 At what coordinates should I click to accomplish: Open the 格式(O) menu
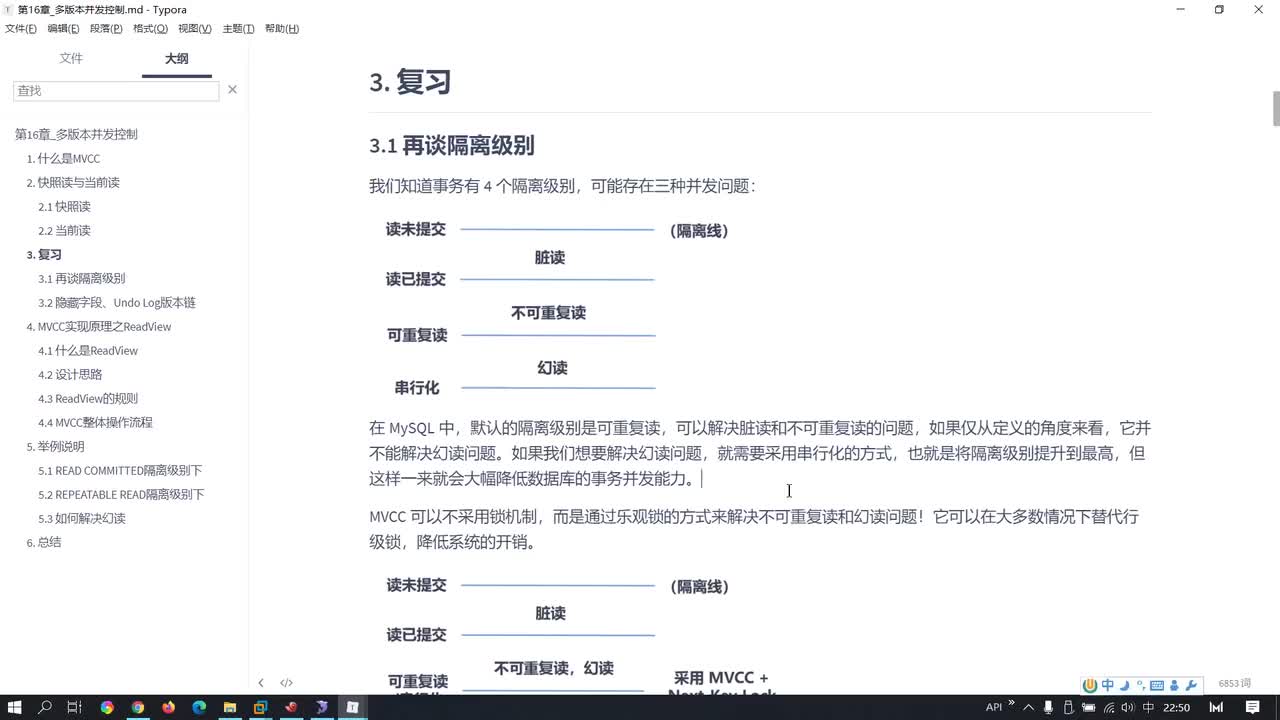[x=150, y=28]
